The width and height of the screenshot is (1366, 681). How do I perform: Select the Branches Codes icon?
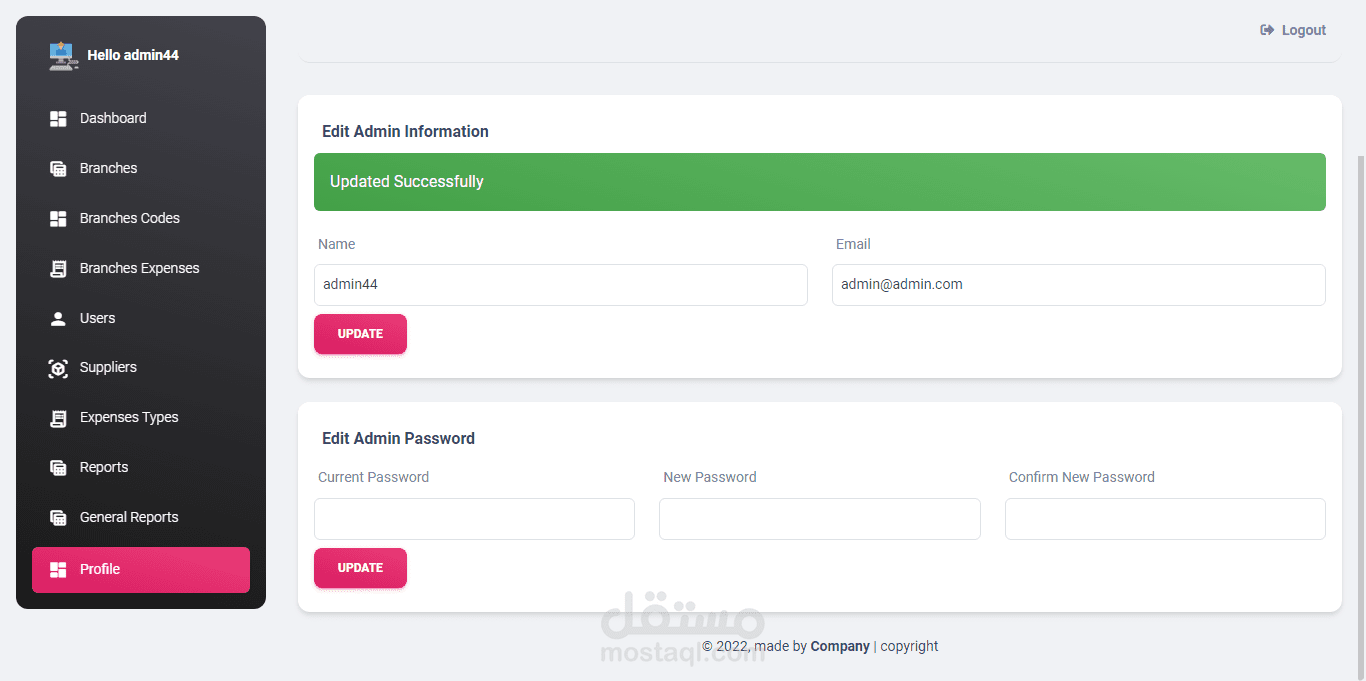[x=58, y=218]
